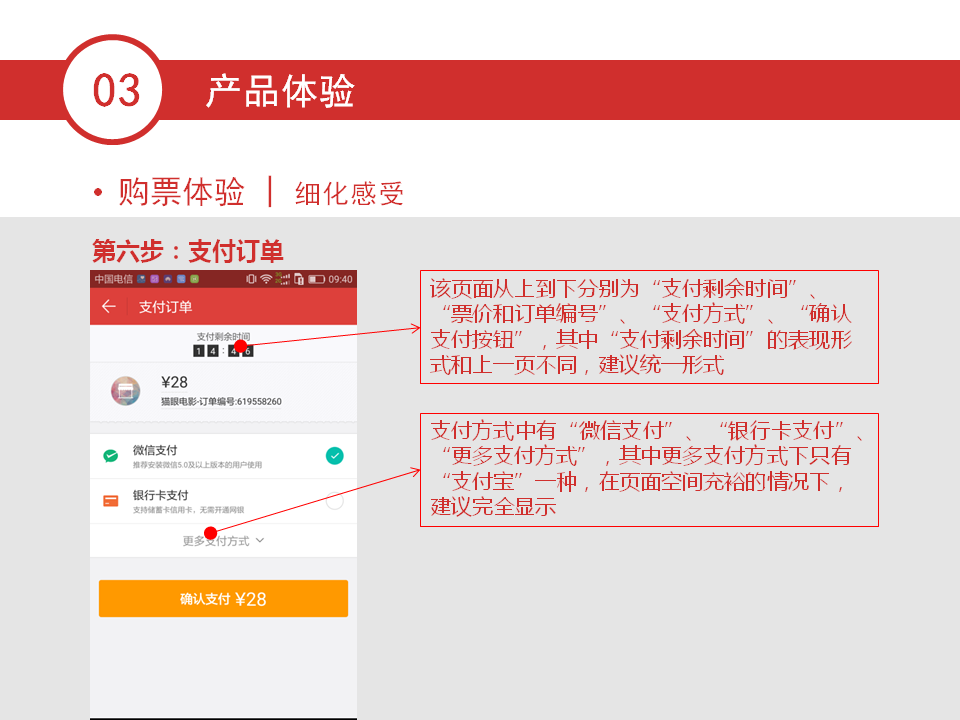Viewport: 960px width, 720px height.
Task: Click the 细化感受 subtitle text
Action: [x=349, y=193]
